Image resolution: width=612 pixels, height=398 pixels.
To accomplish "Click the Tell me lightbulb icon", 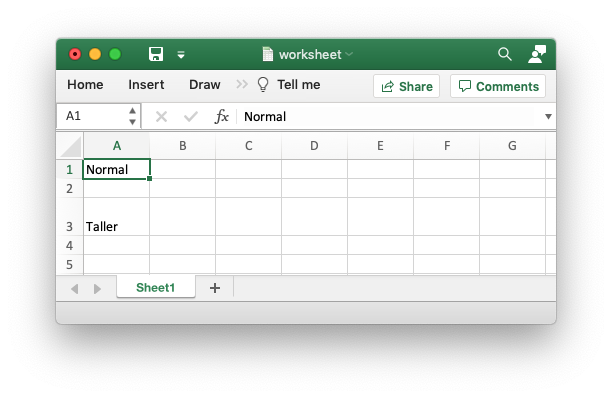I will pyautogui.click(x=263, y=84).
